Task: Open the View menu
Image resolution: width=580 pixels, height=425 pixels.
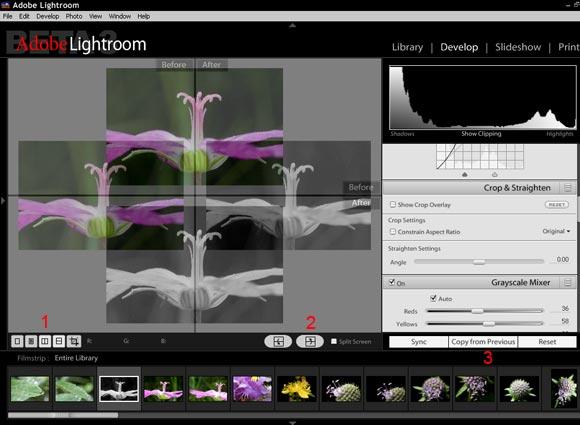Action: (x=95, y=16)
